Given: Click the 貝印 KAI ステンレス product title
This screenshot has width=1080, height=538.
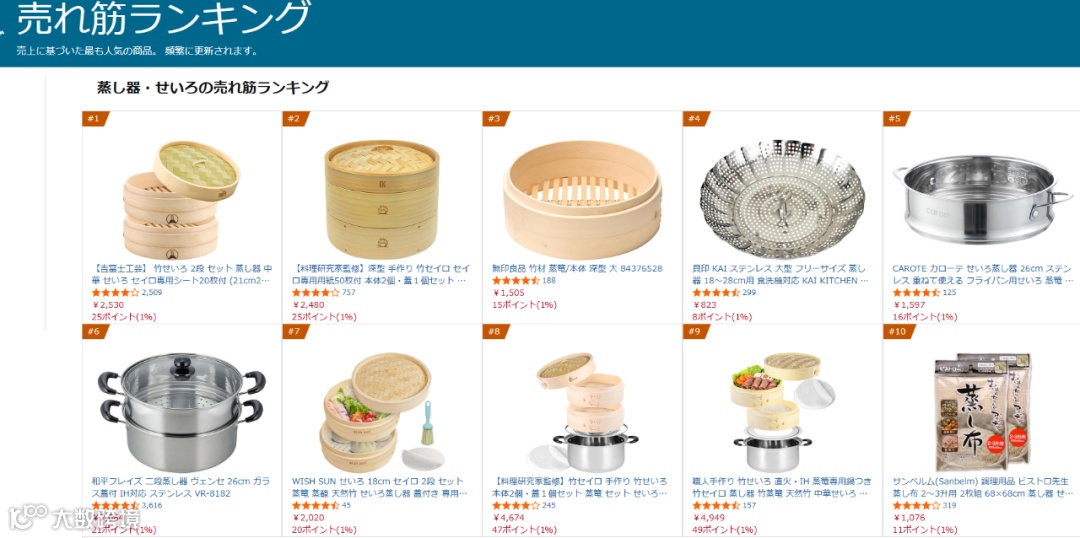Looking at the screenshot, I should tap(780, 274).
